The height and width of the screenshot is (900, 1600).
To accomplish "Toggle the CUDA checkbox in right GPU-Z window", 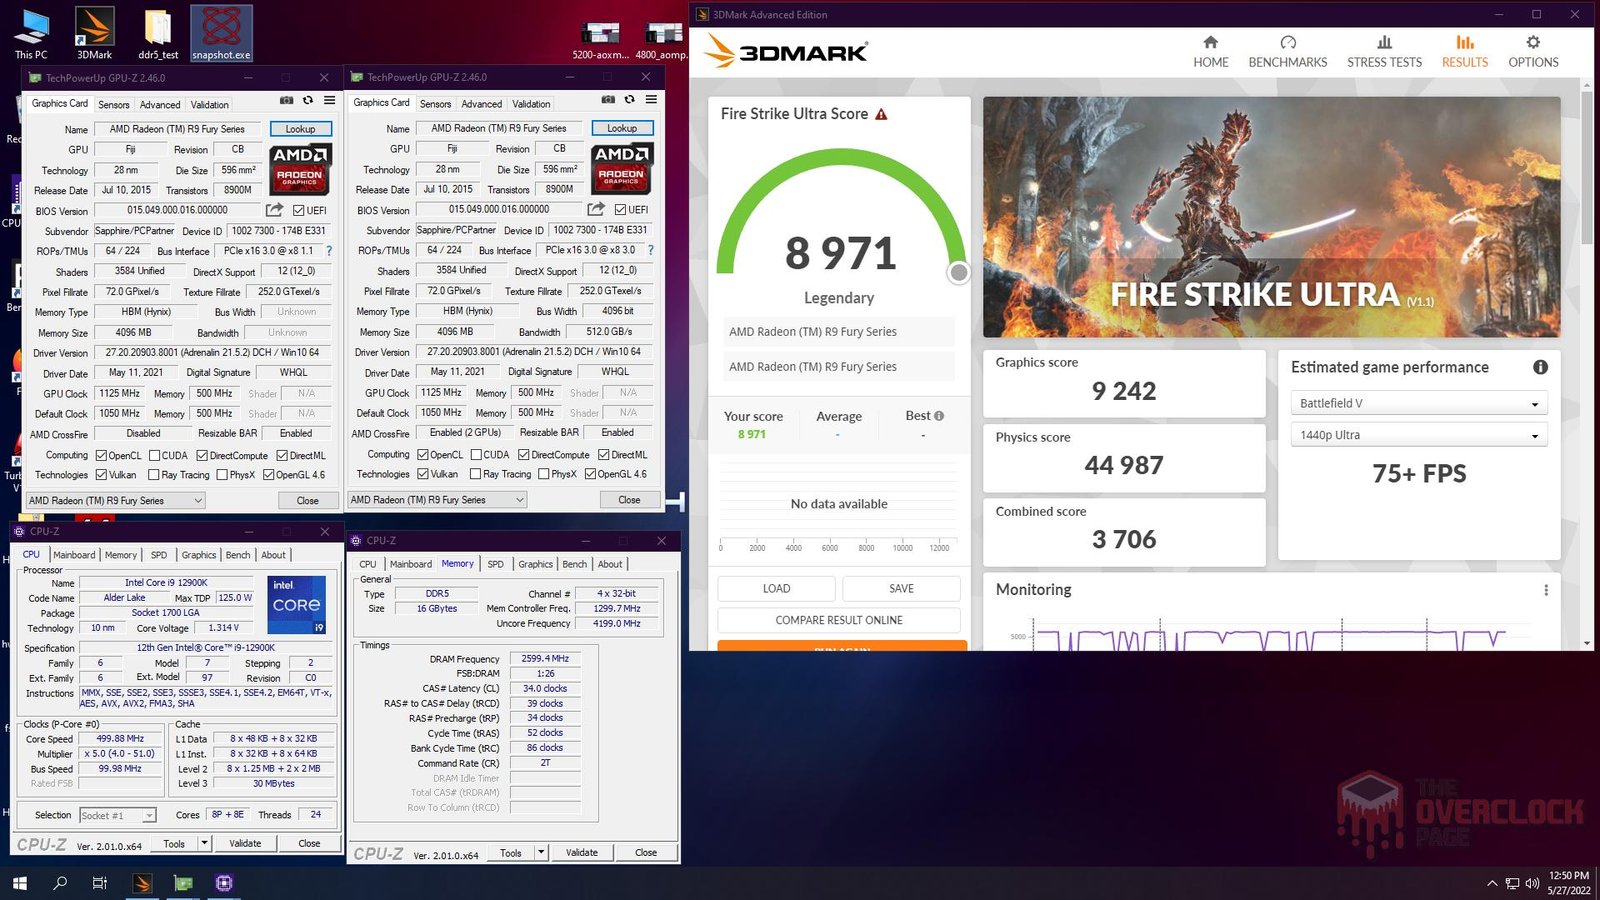I will click(x=476, y=455).
